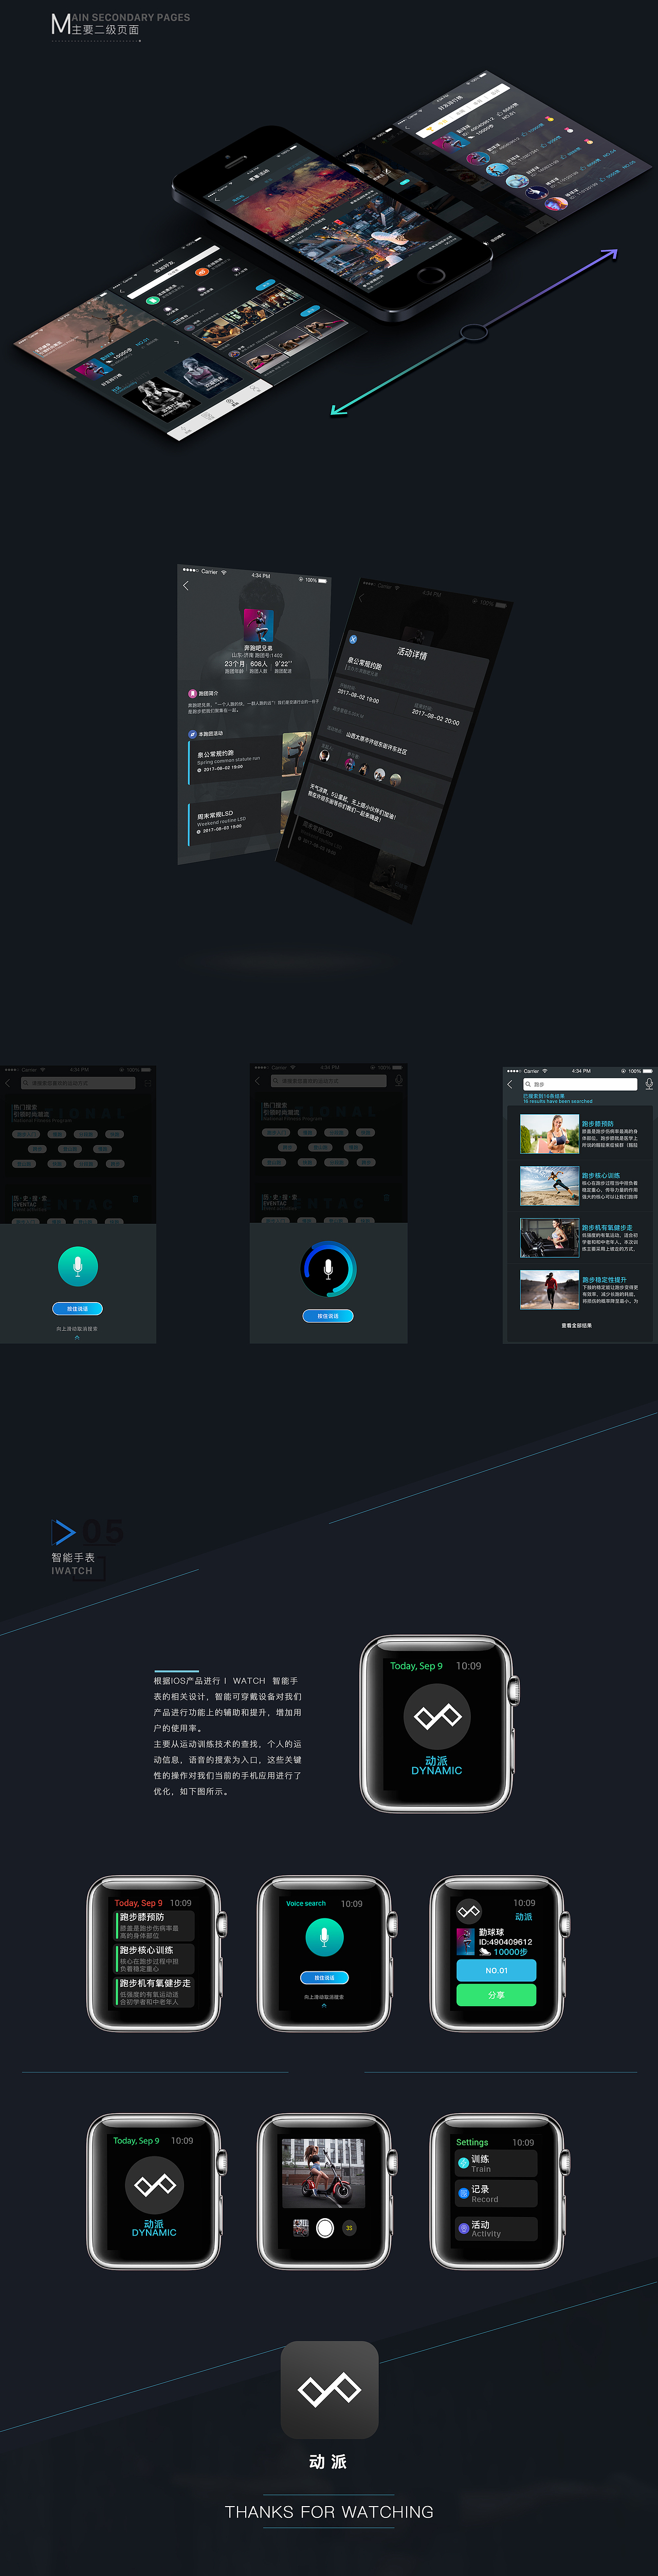Open 活动 Activity in watch Settings
Screen dimensions: 658x2576
[x=496, y=2228]
